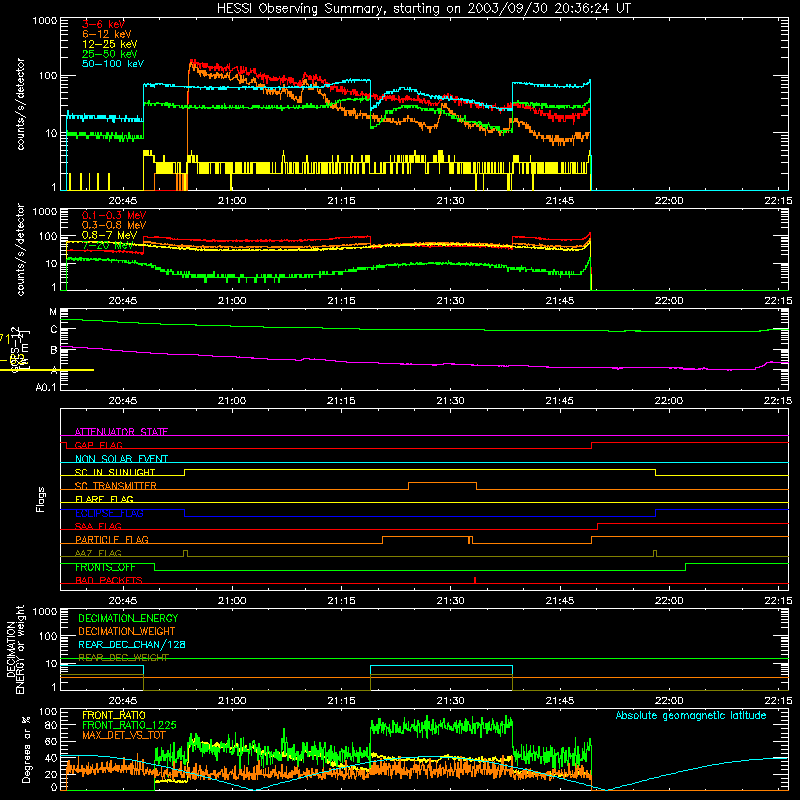Click the DECIMATION_ENERGY legend label

[x=128, y=618]
